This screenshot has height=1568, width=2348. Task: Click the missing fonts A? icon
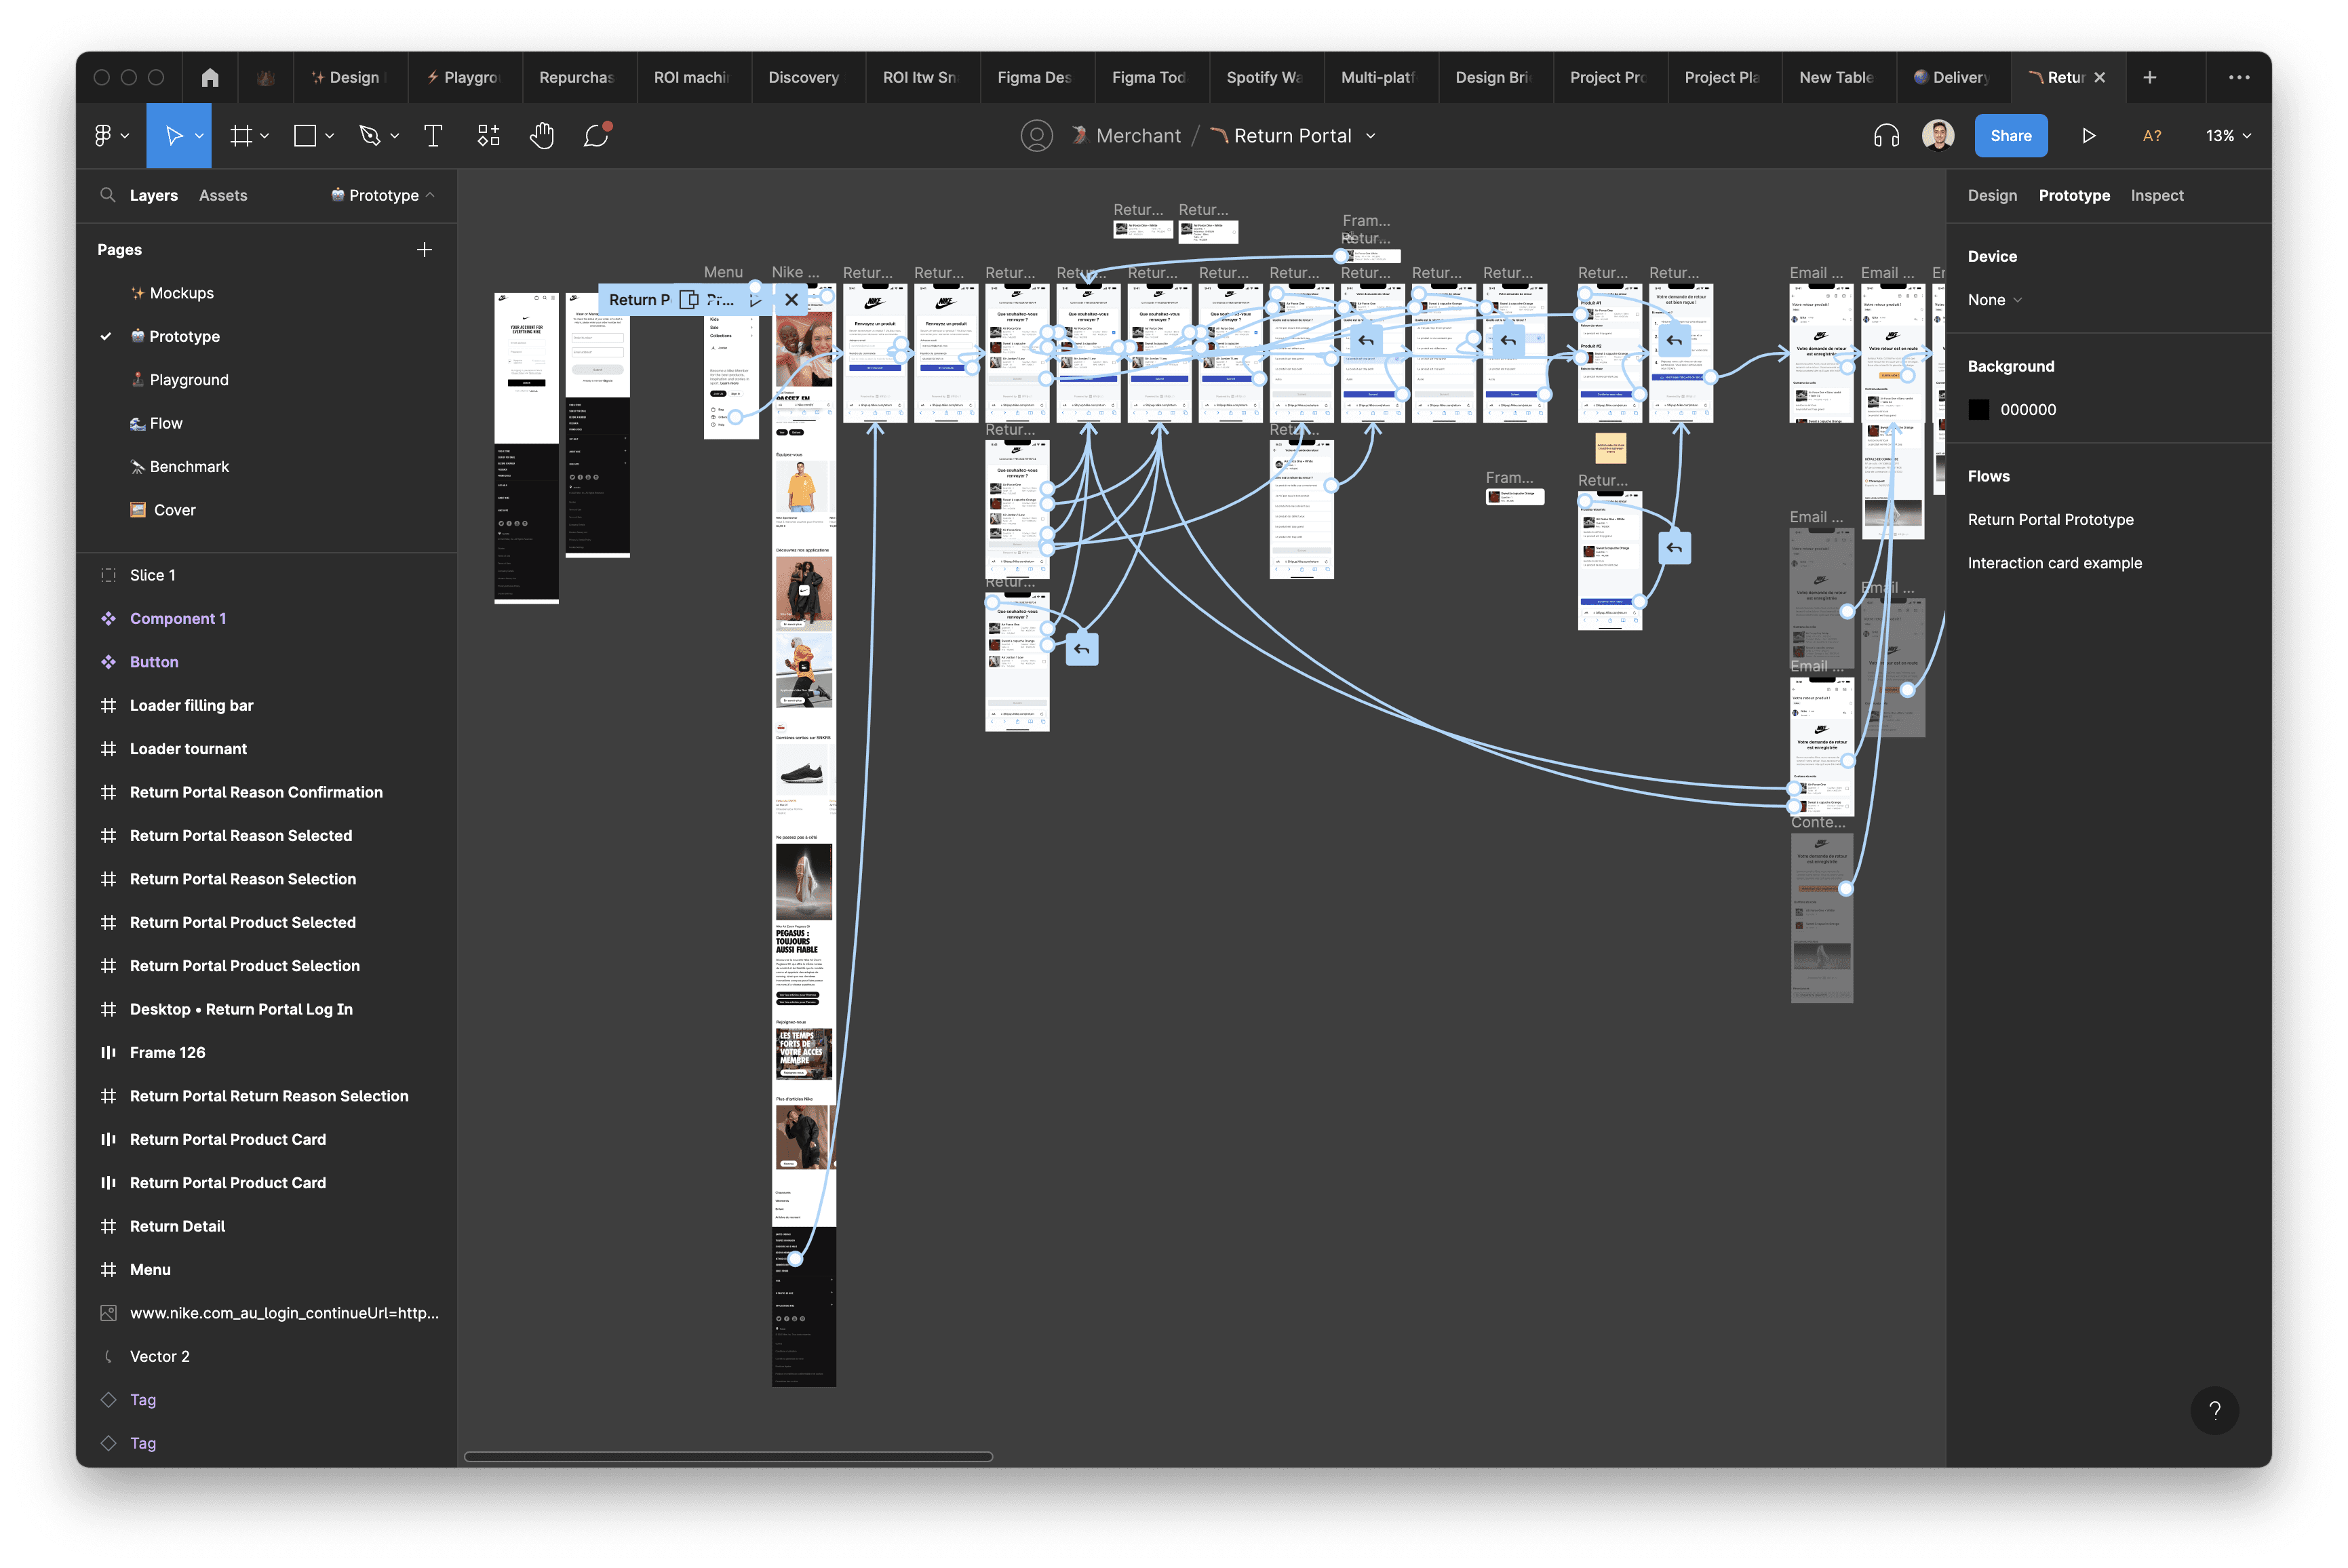(x=2152, y=135)
